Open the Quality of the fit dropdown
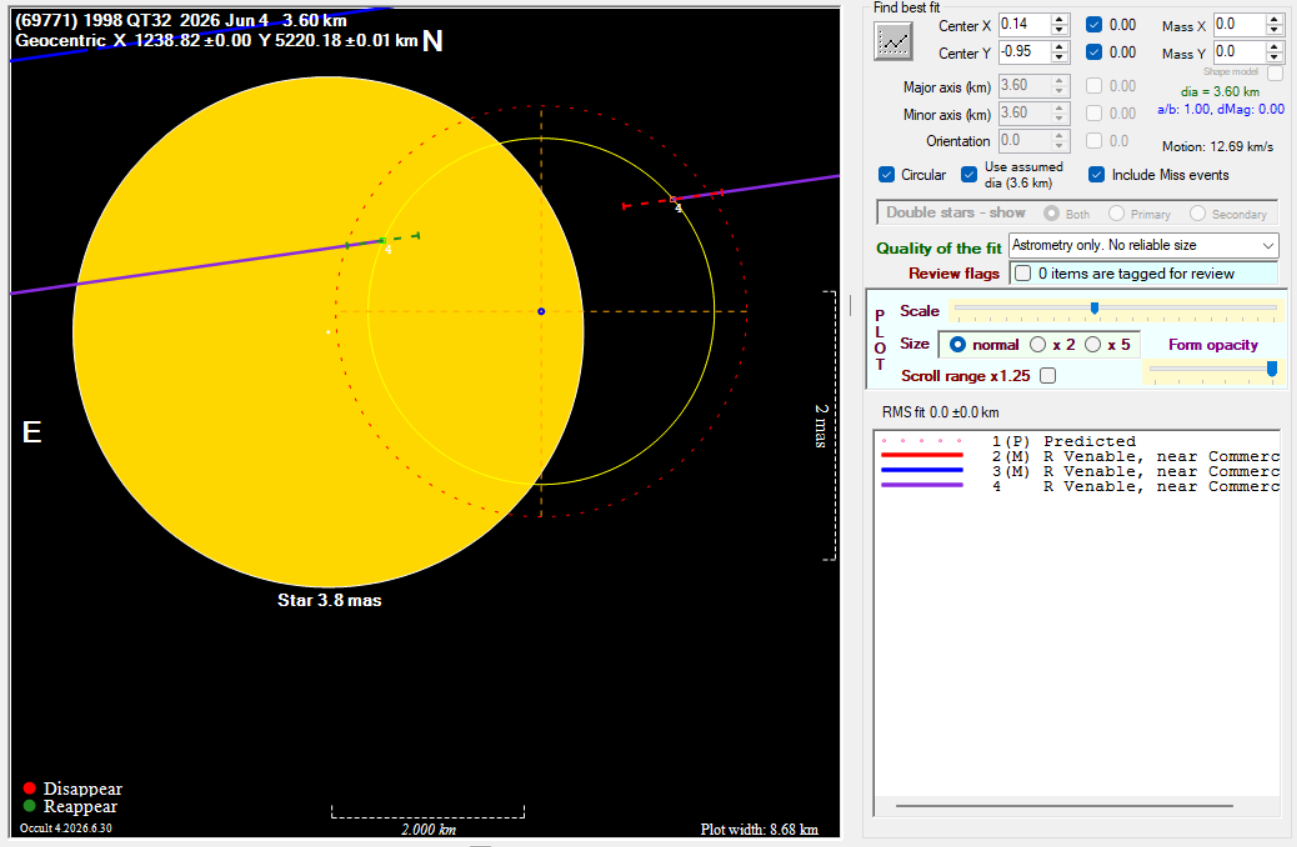1297x847 pixels. pos(1144,245)
